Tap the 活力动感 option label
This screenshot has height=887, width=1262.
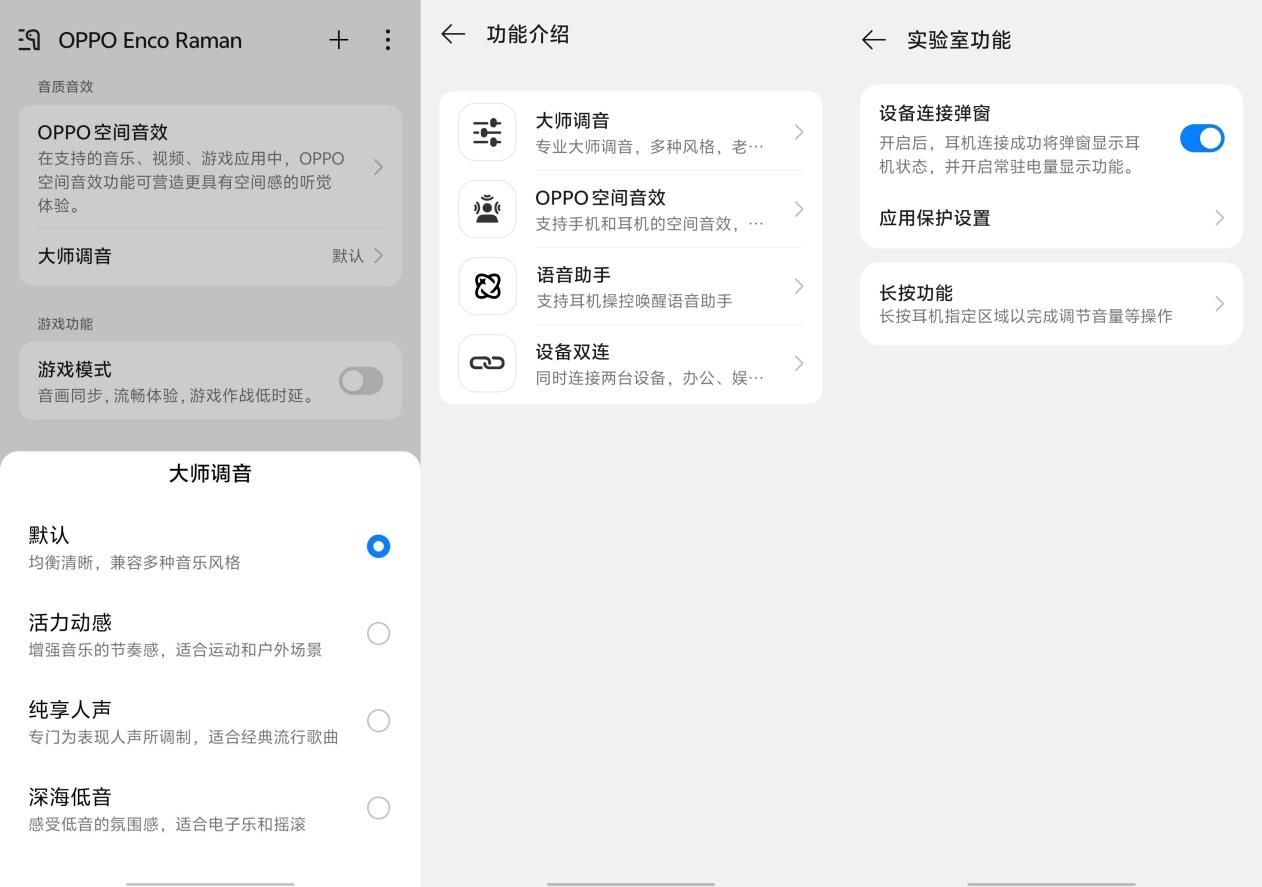click(x=70, y=623)
